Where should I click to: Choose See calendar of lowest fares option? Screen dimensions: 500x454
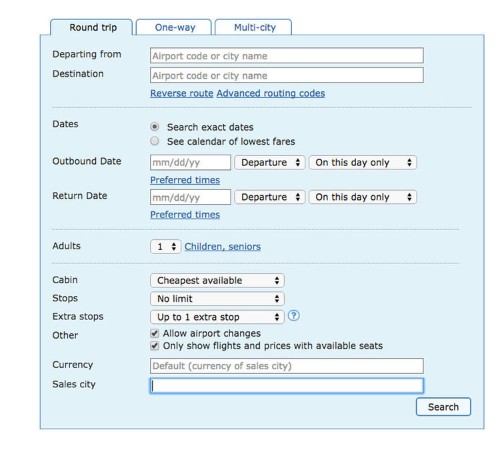tap(154, 141)
